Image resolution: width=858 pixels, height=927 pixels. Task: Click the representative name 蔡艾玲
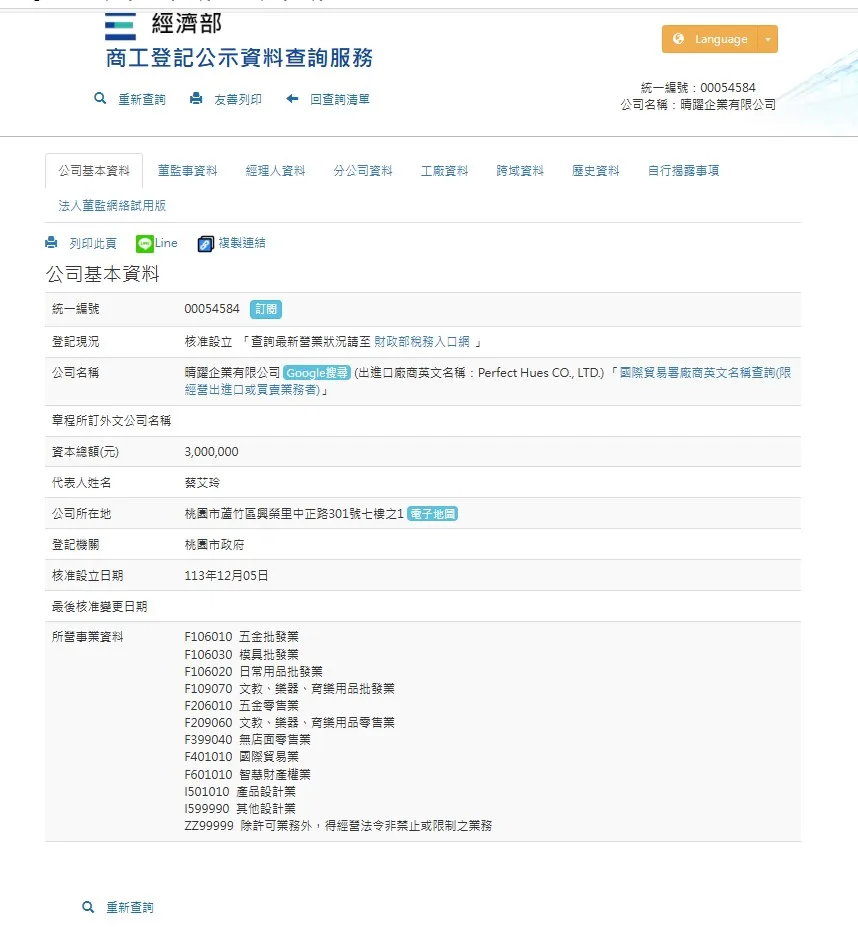[202, 483]
